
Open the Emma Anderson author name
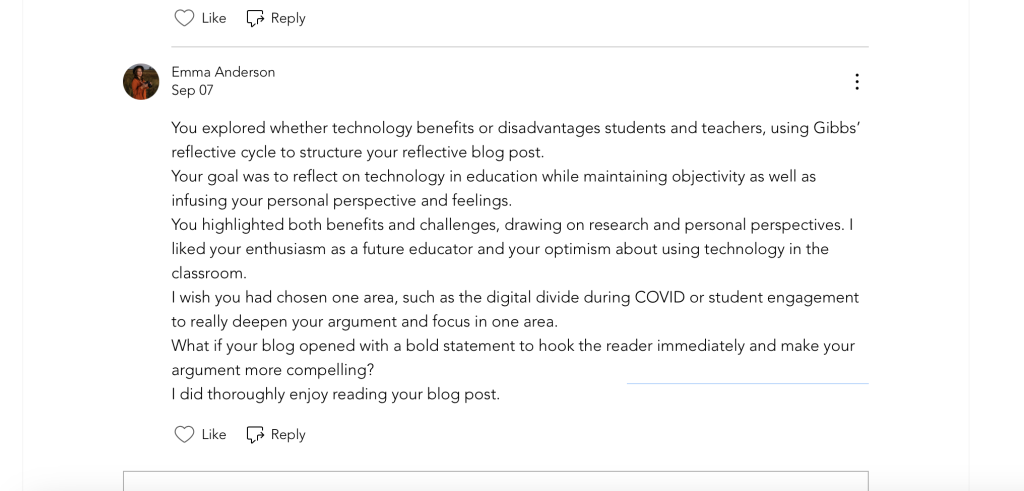[x=223, y=72]
